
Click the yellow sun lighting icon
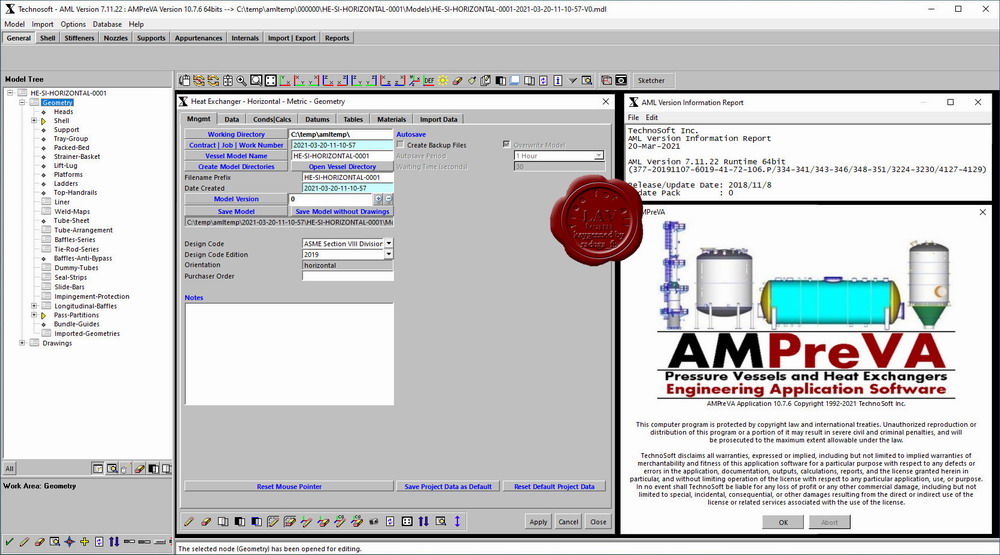point(443,80)
